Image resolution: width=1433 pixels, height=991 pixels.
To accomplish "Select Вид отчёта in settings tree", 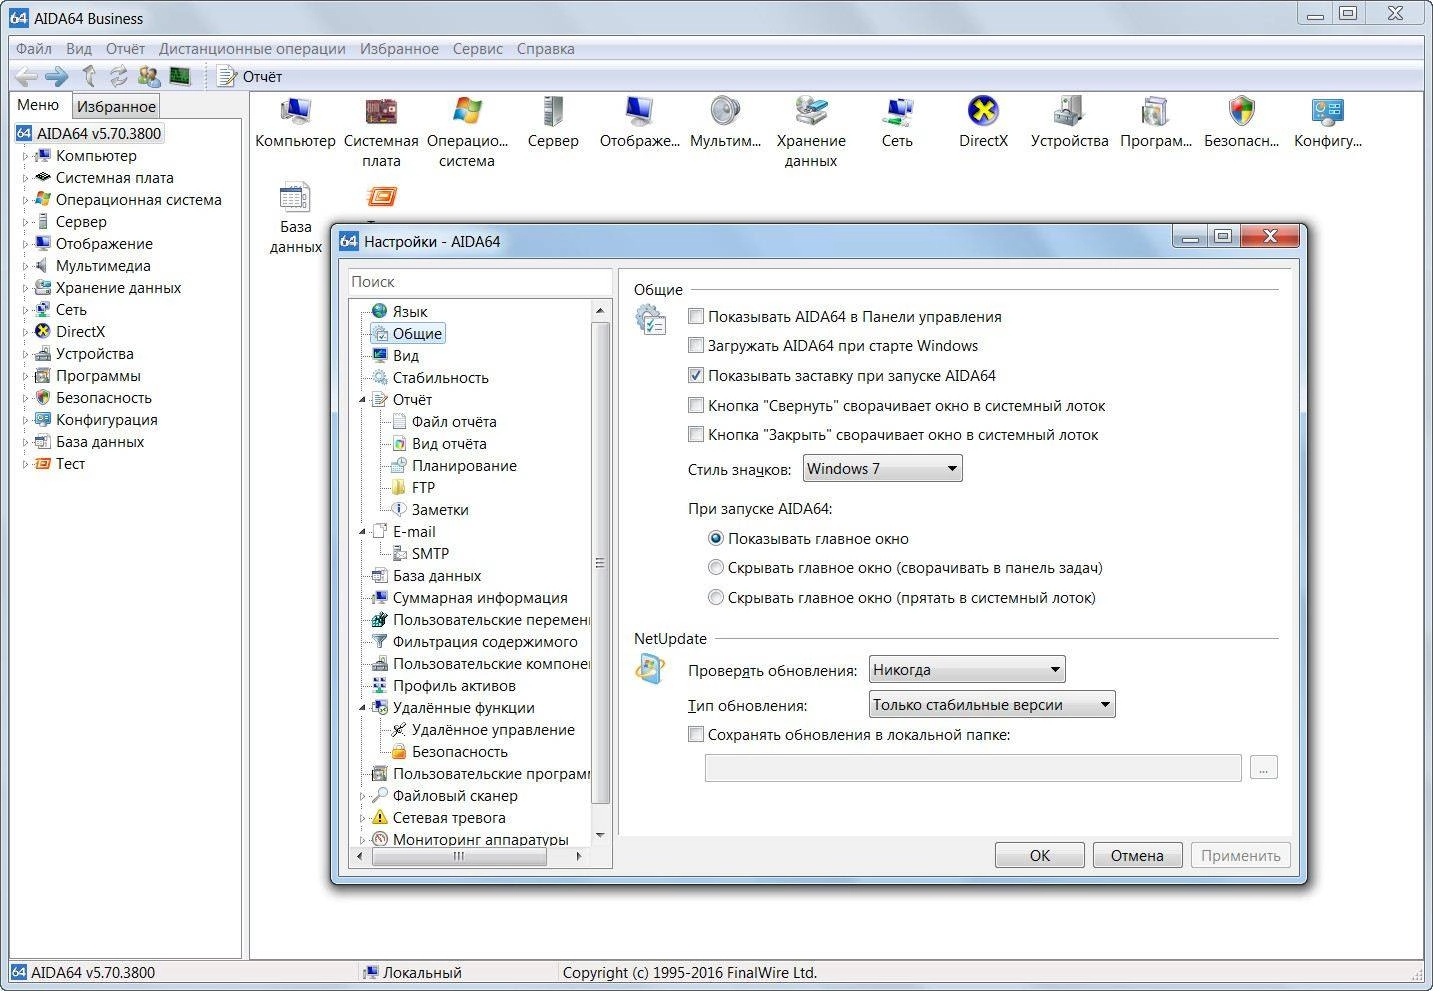I will (449, 443).
